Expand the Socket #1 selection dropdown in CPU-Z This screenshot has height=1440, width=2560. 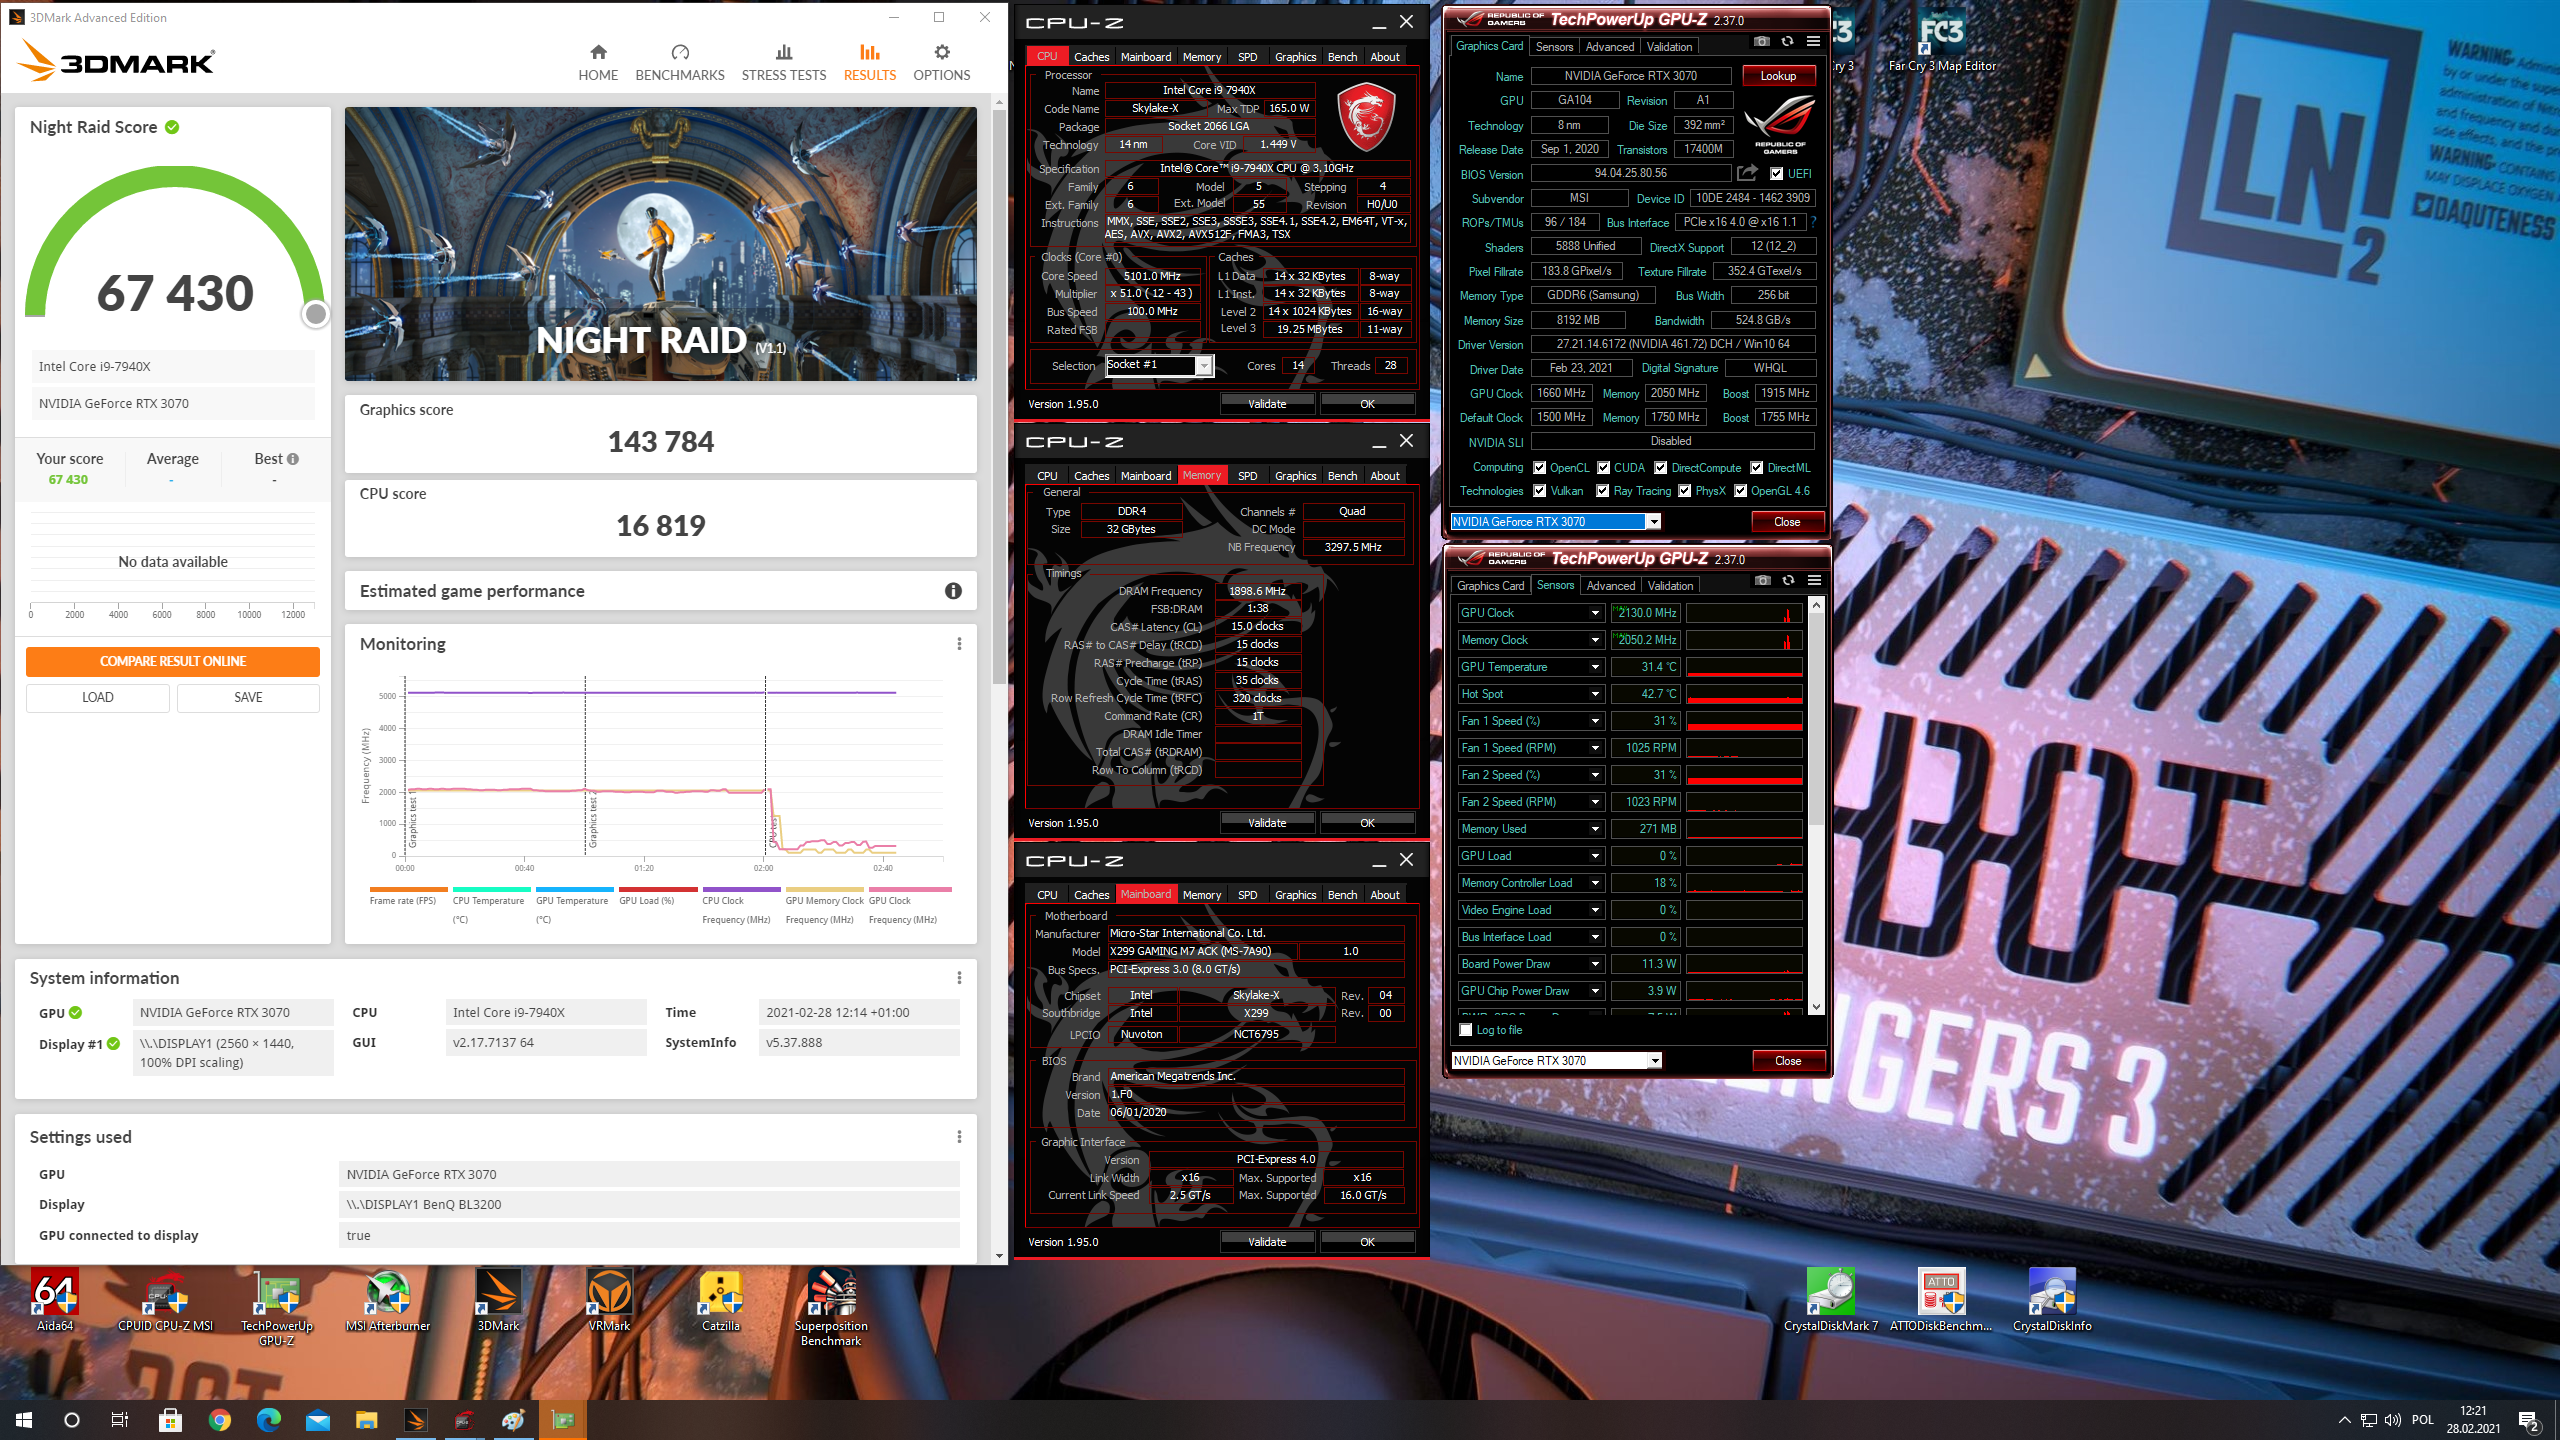[x=1204, y=366]
